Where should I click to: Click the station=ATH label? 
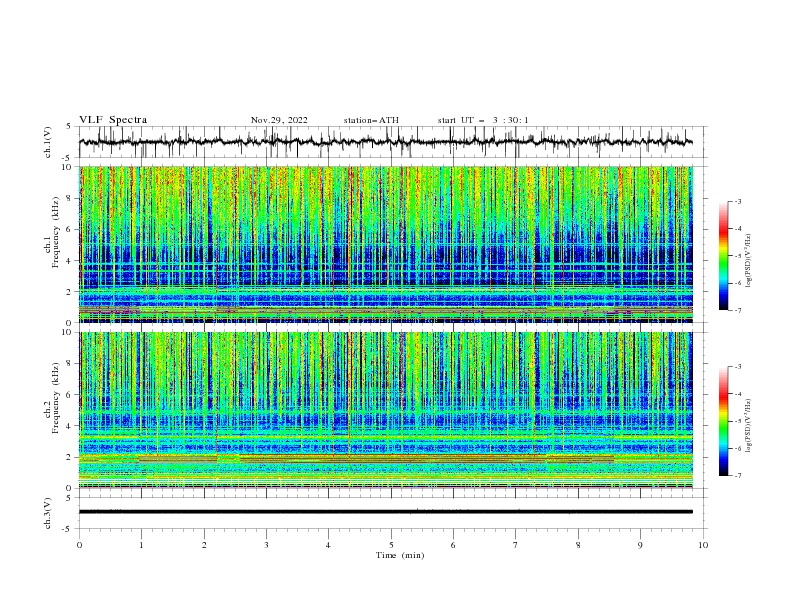point(371,120)
